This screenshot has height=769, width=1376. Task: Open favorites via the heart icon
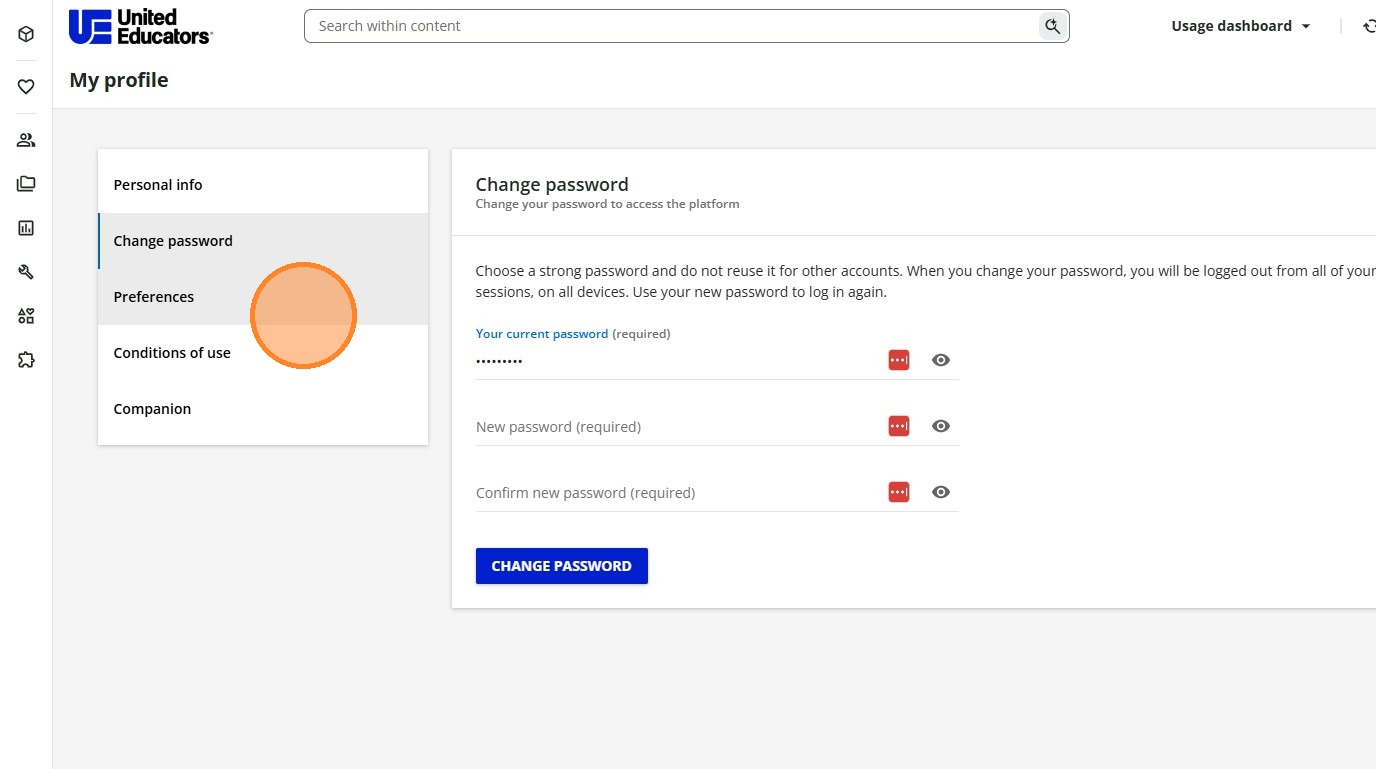pos(26,87)
